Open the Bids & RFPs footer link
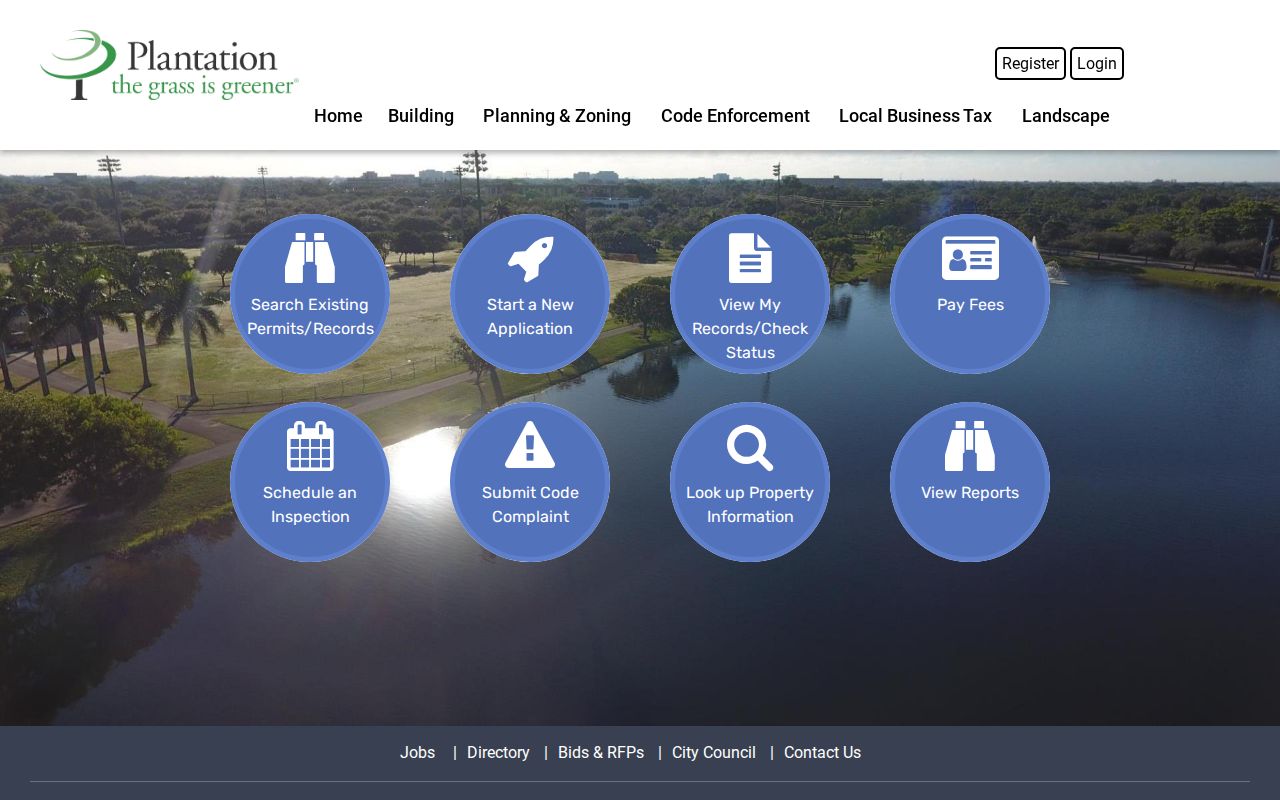The image size is (1280, 800). [x=601, y=753]
